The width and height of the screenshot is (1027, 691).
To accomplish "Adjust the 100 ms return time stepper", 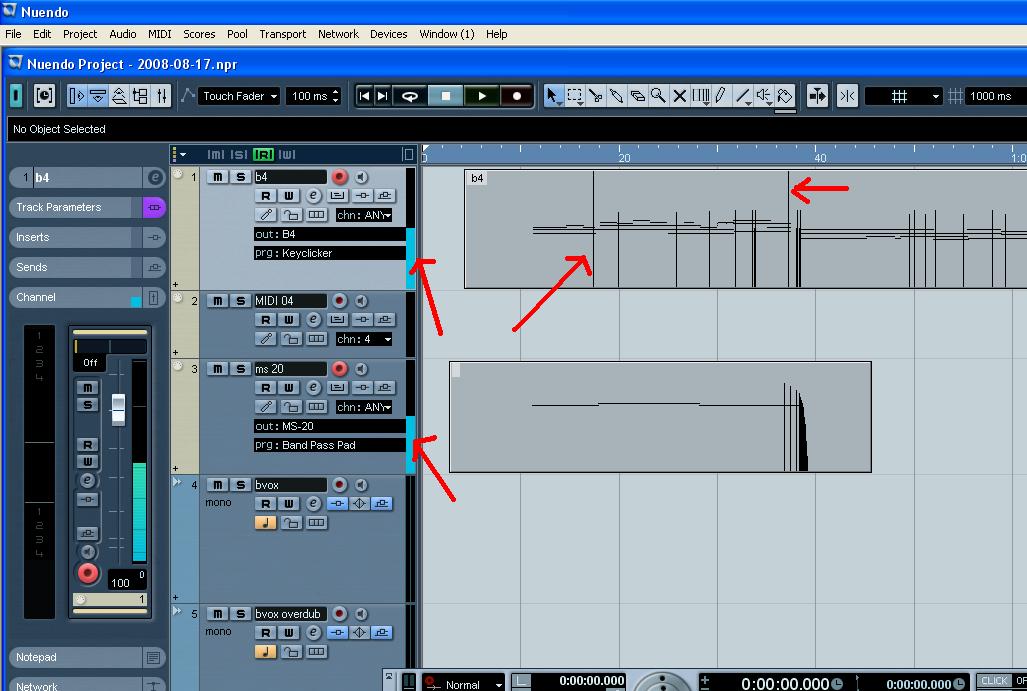I will (335, 96).
